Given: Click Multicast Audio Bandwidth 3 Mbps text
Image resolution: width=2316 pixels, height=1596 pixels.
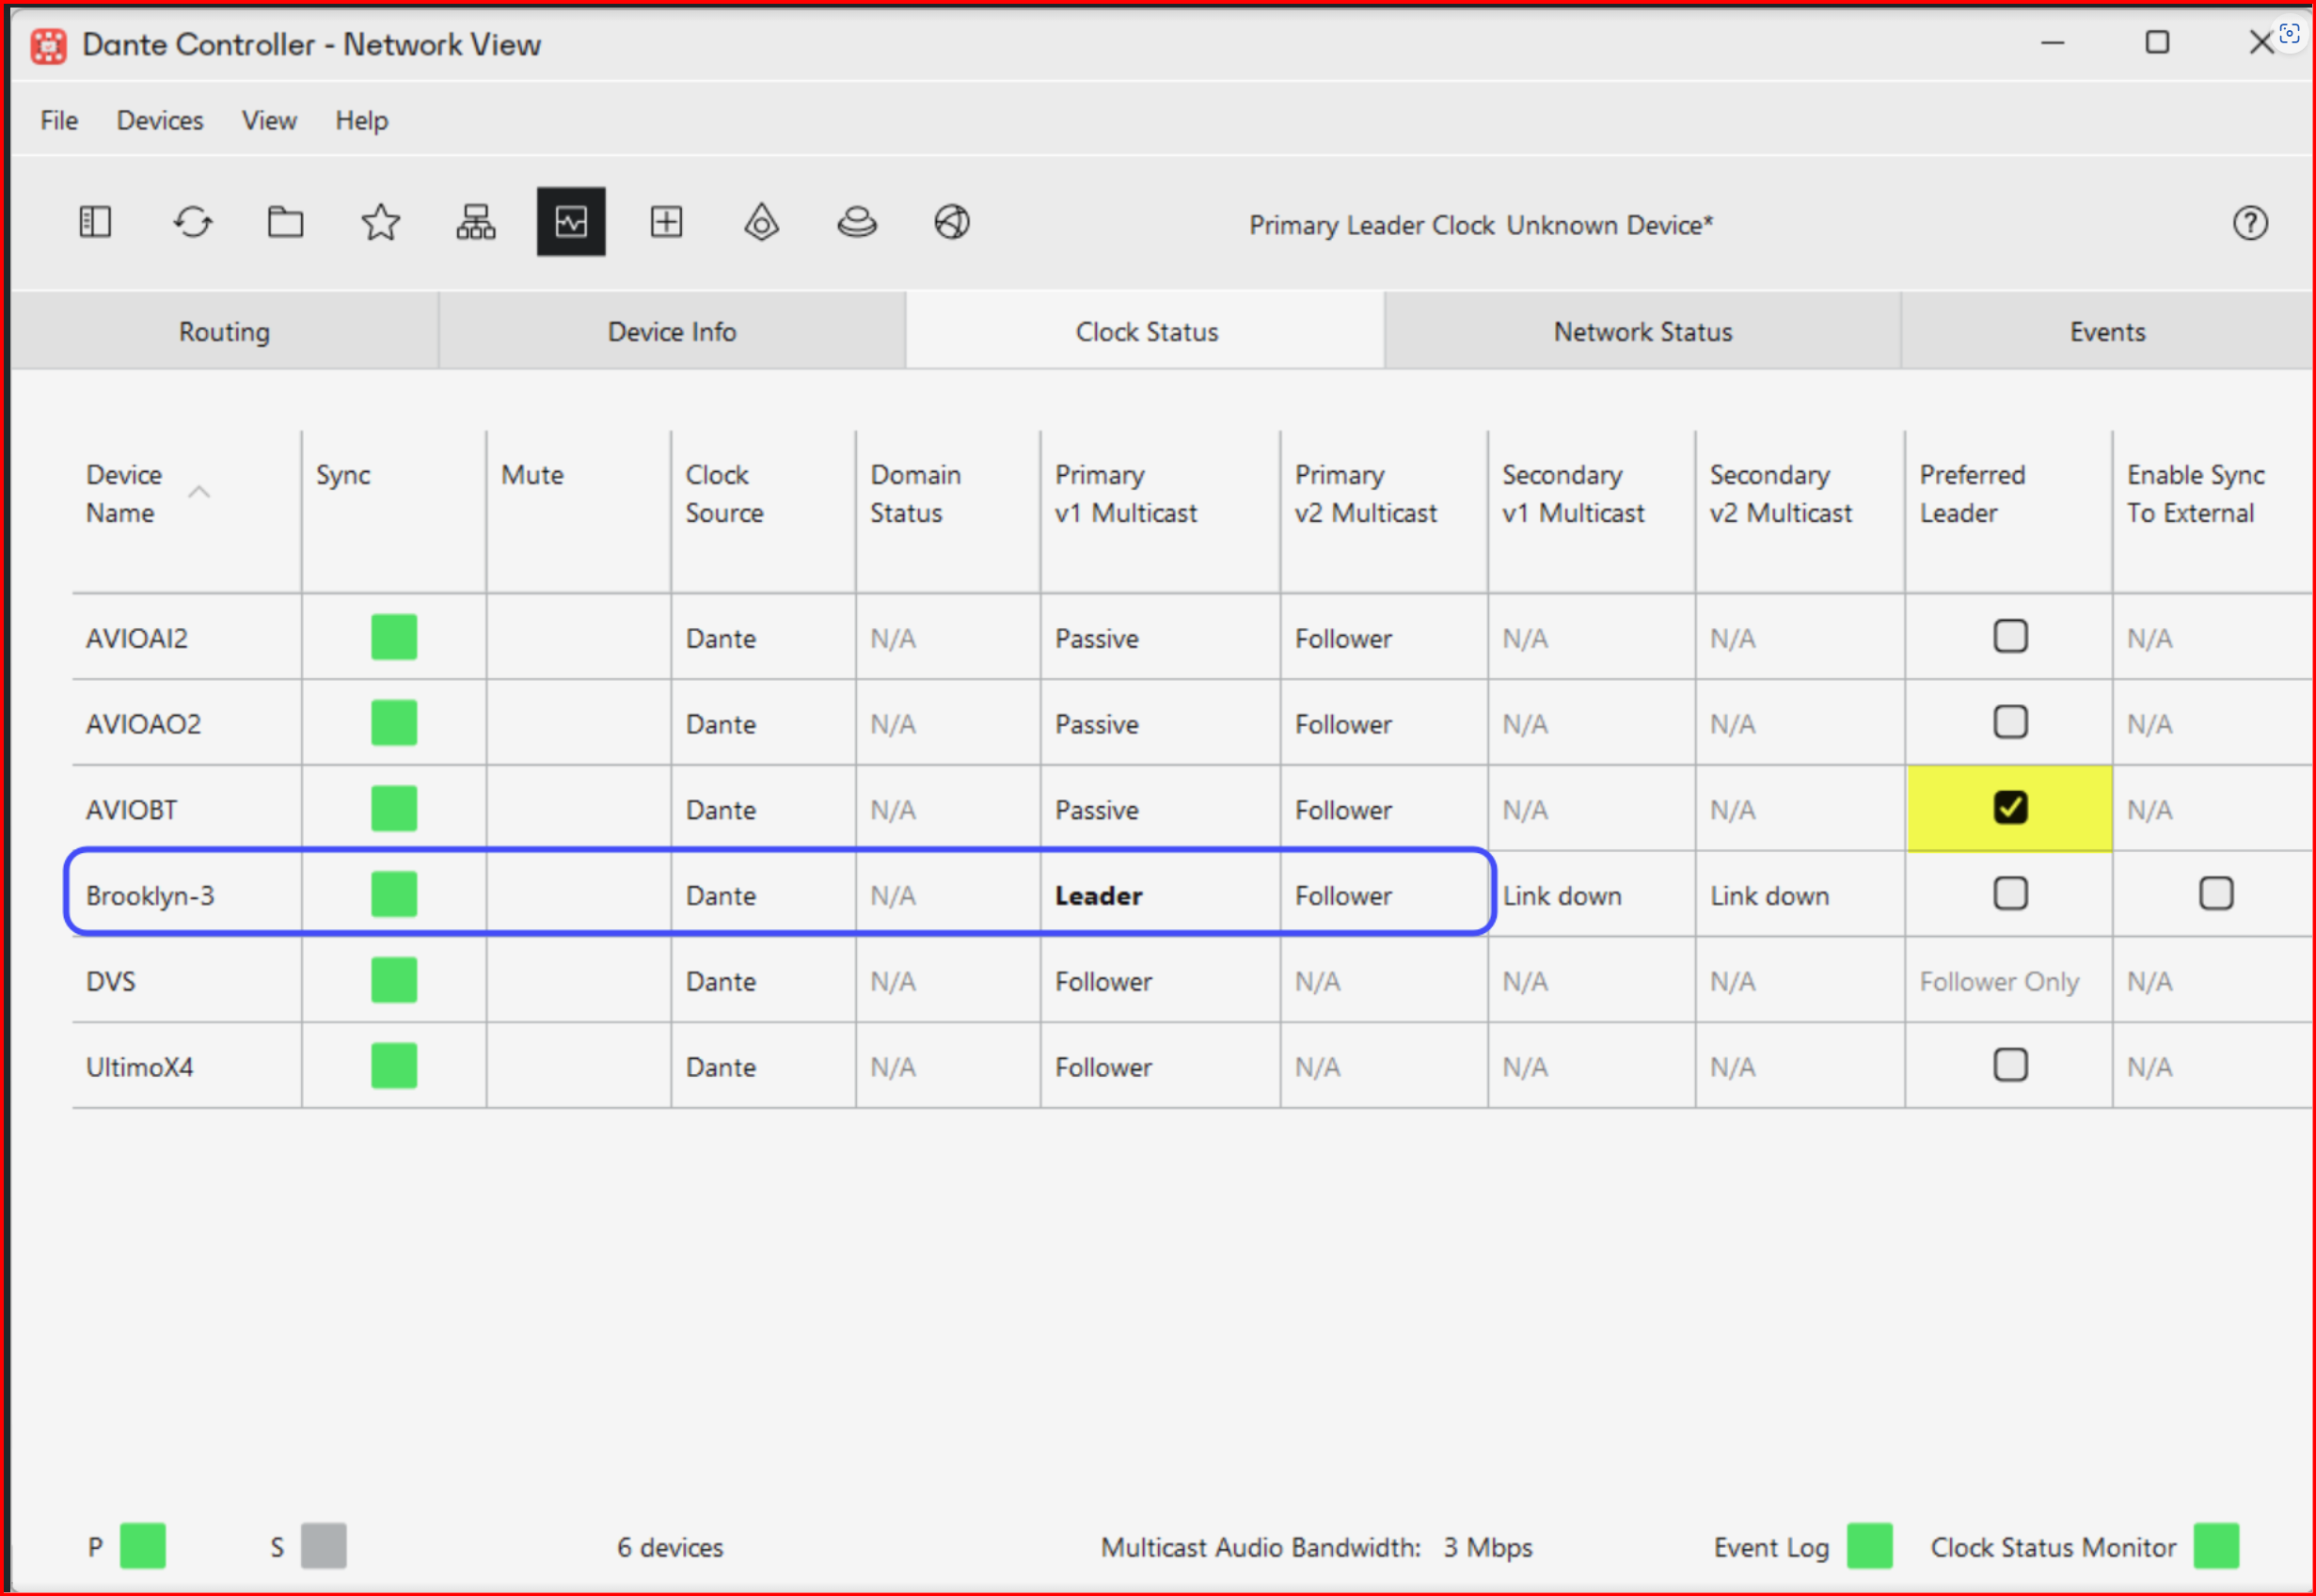Looking at the screenshot, I should 1316,1547.
